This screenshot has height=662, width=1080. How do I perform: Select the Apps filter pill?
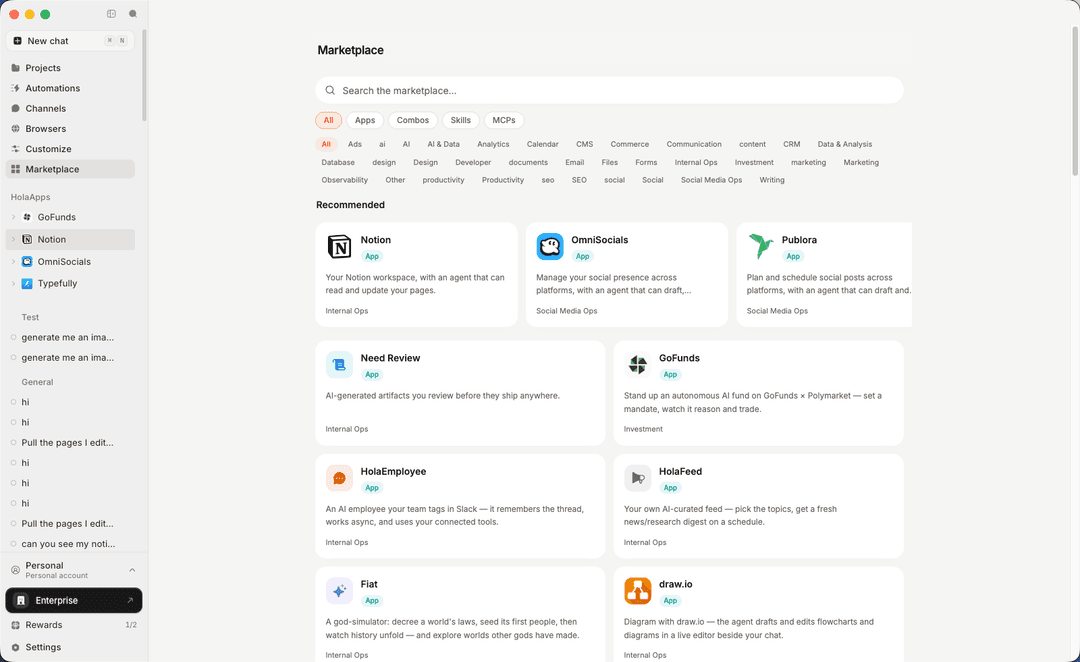pos(365,120)
